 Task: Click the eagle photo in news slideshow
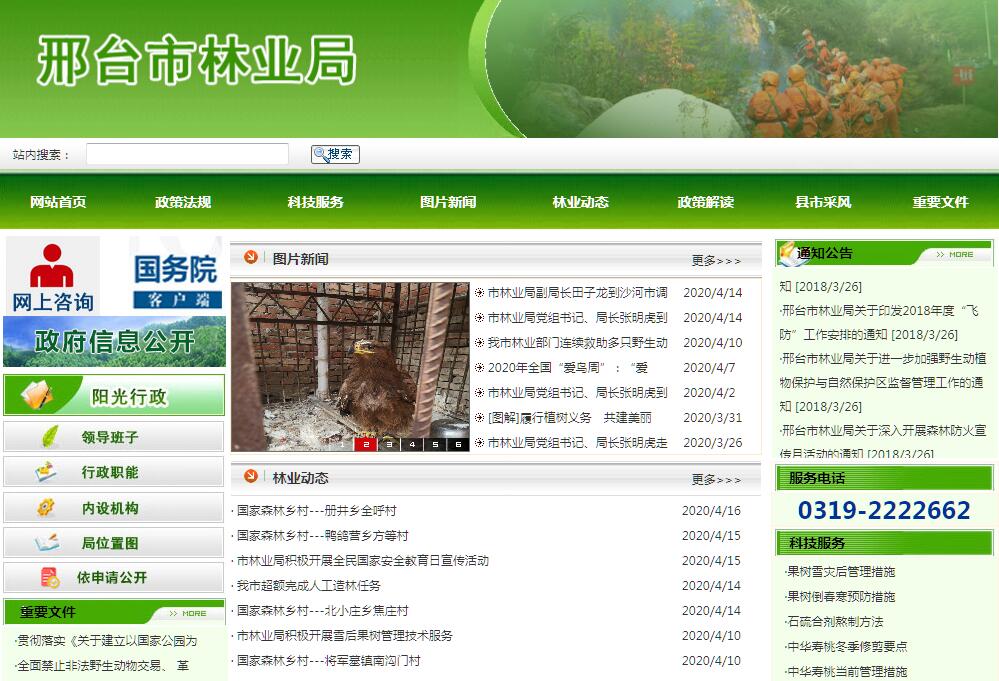(x=350, y=366)
